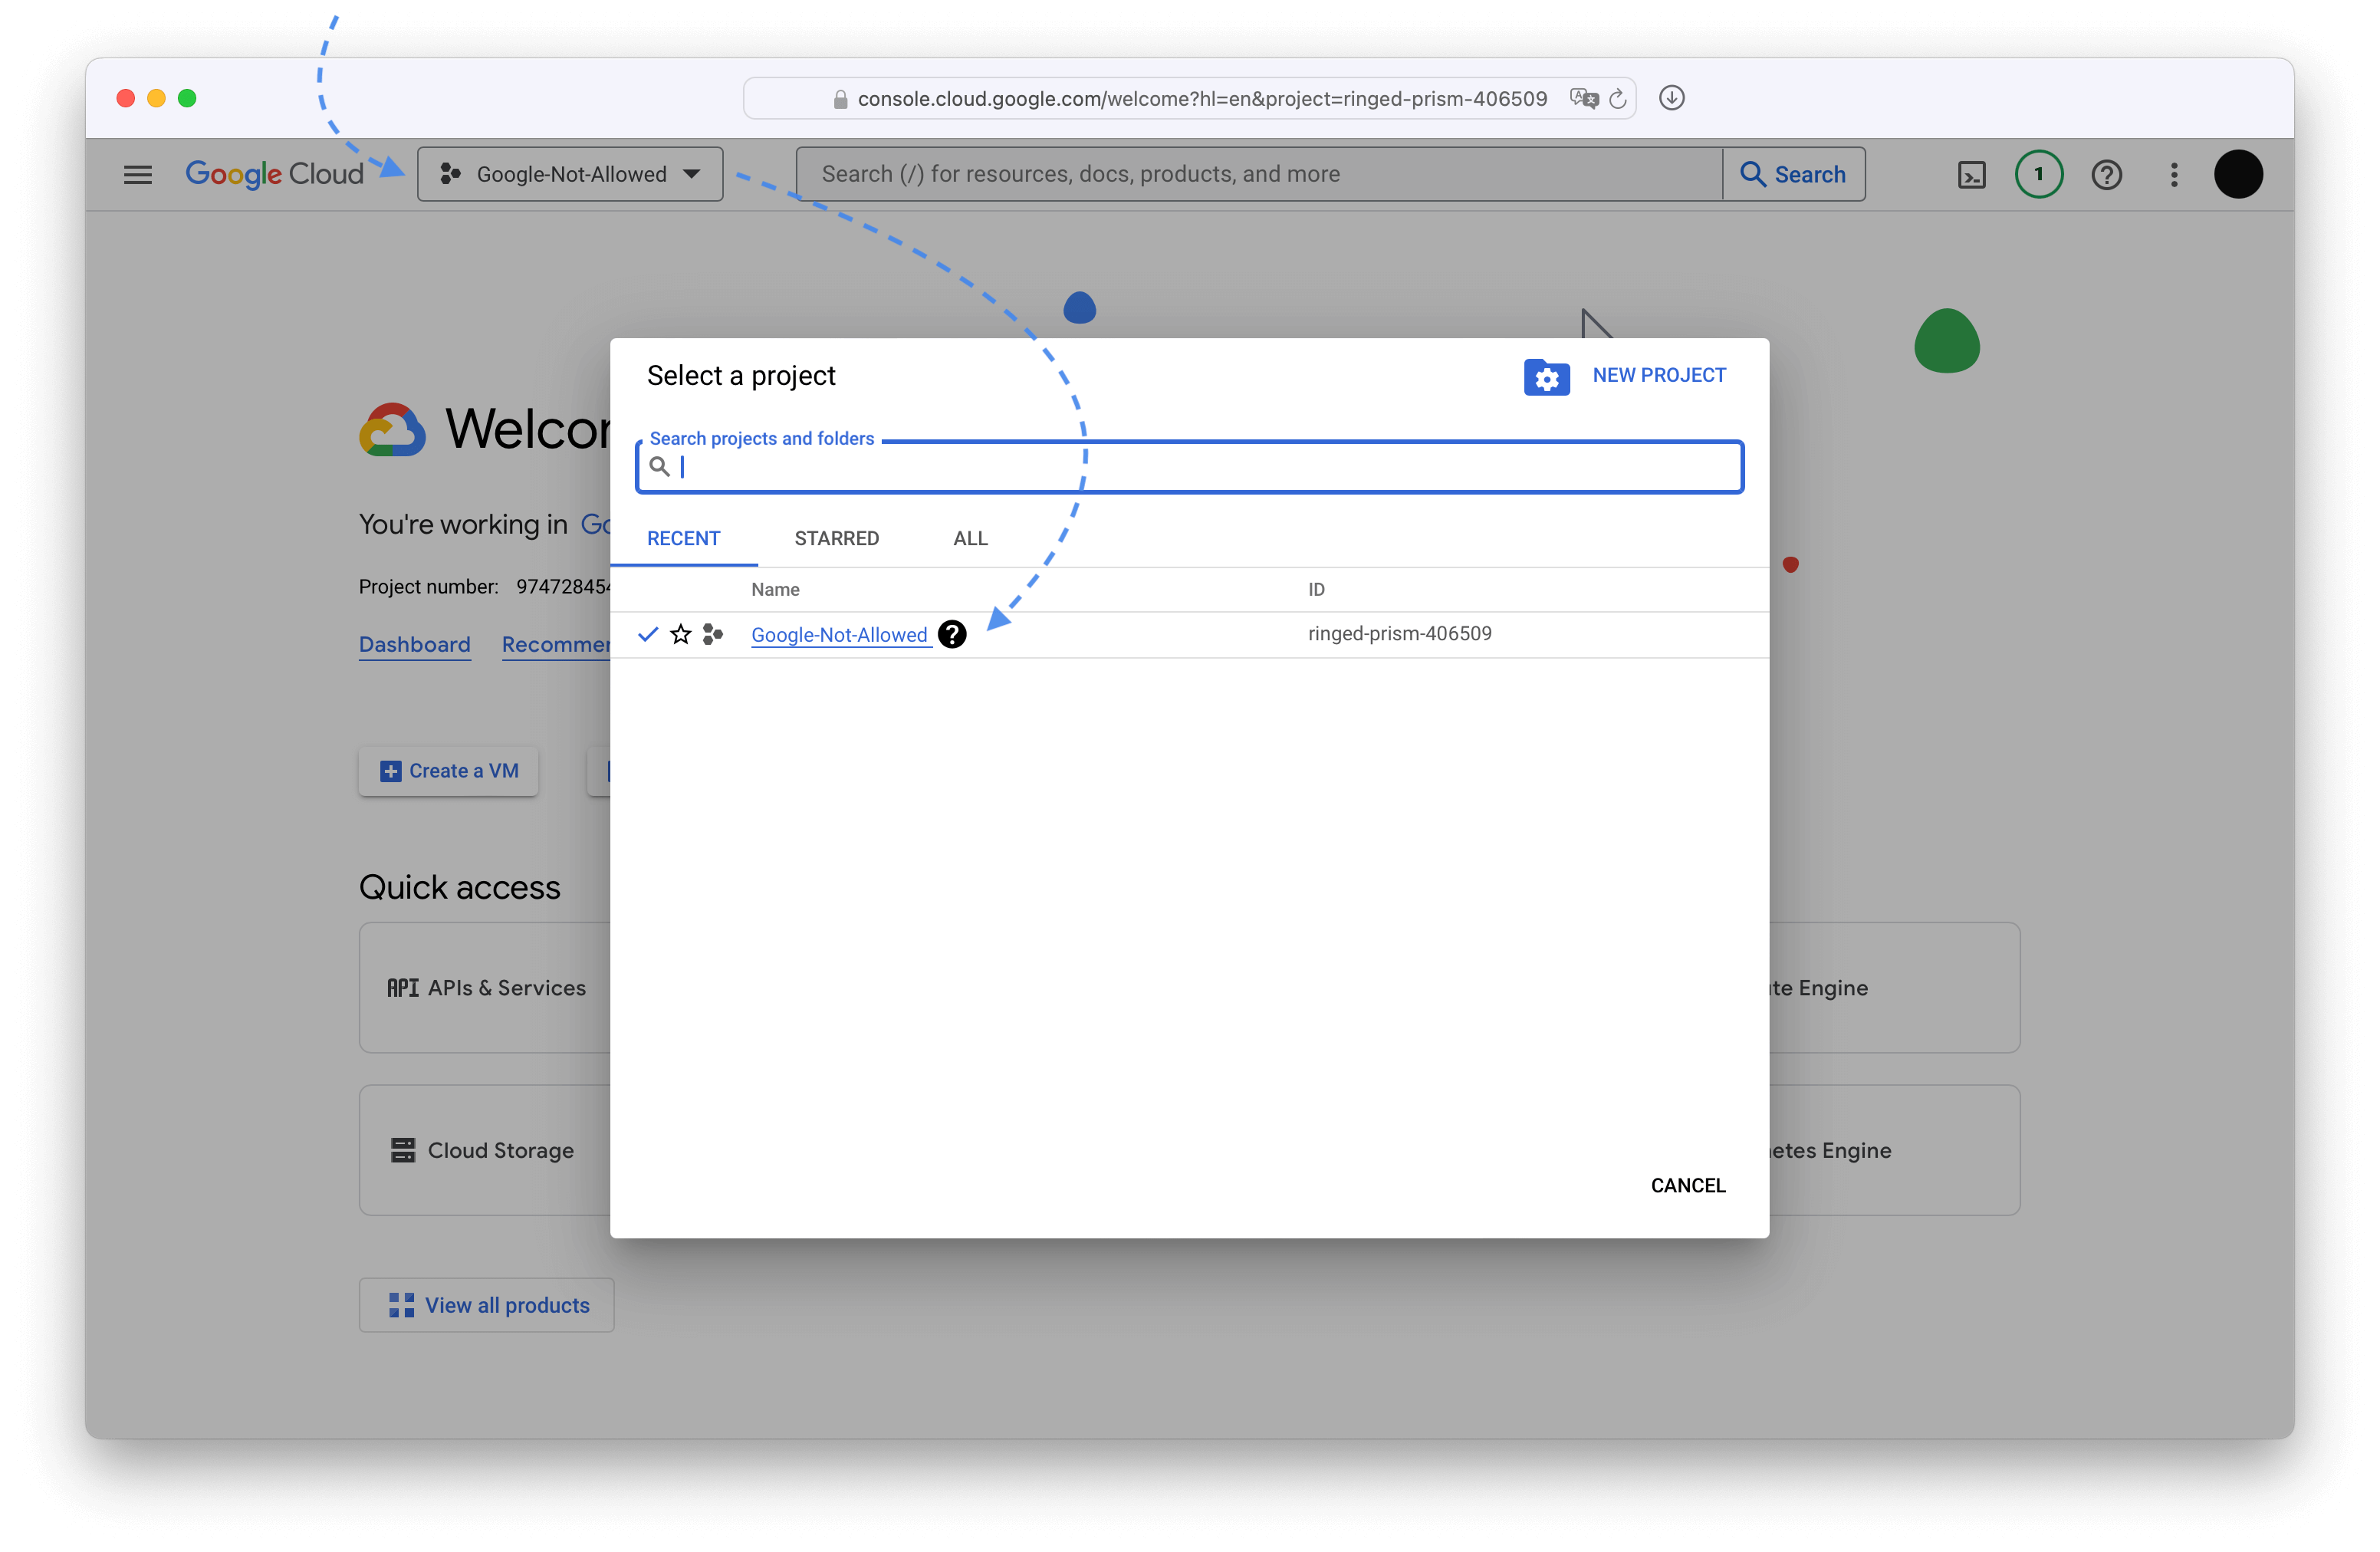
Task: Click the reload page icon
Action: [1618, 98]
